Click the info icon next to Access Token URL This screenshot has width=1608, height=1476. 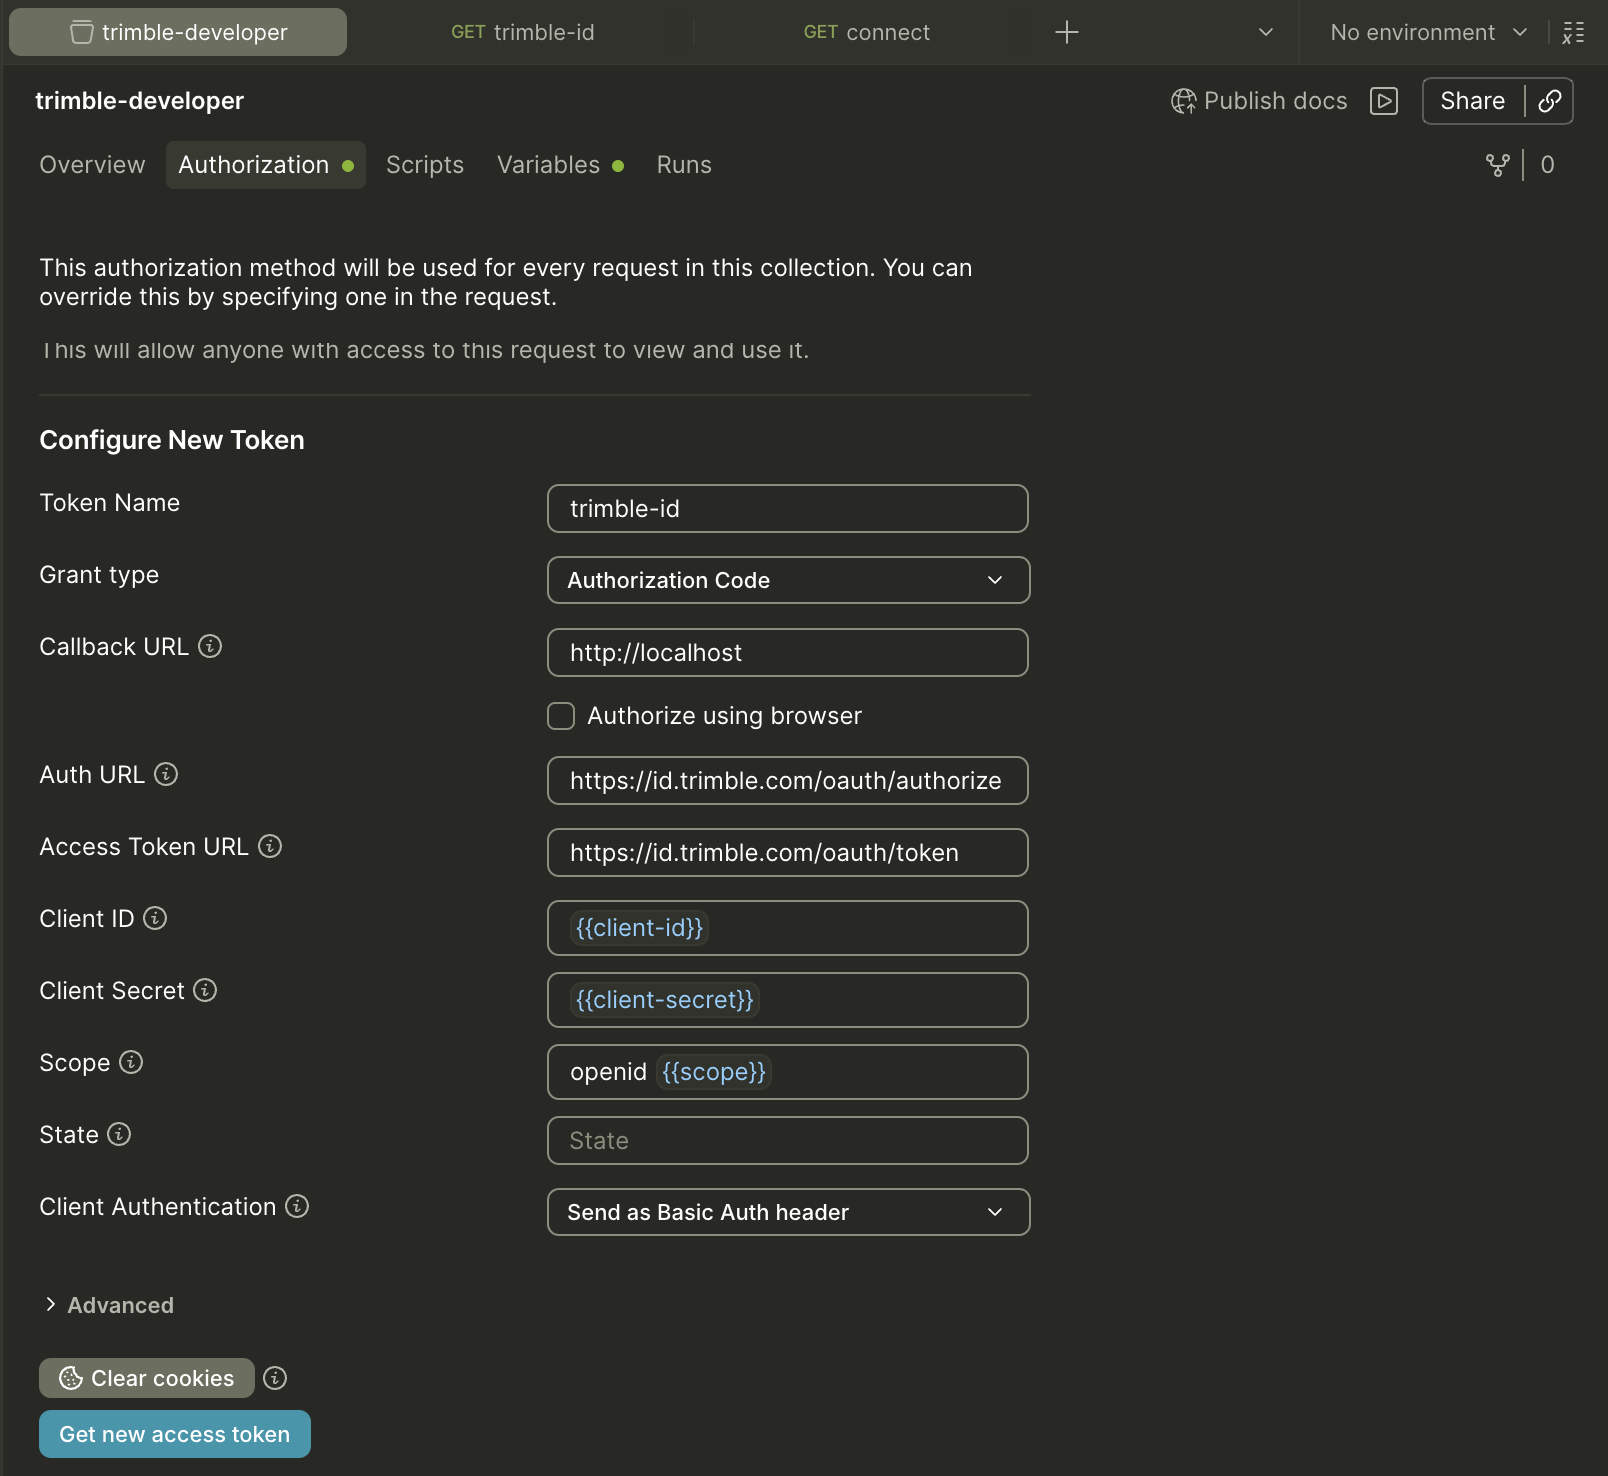(x=270, y=846)
